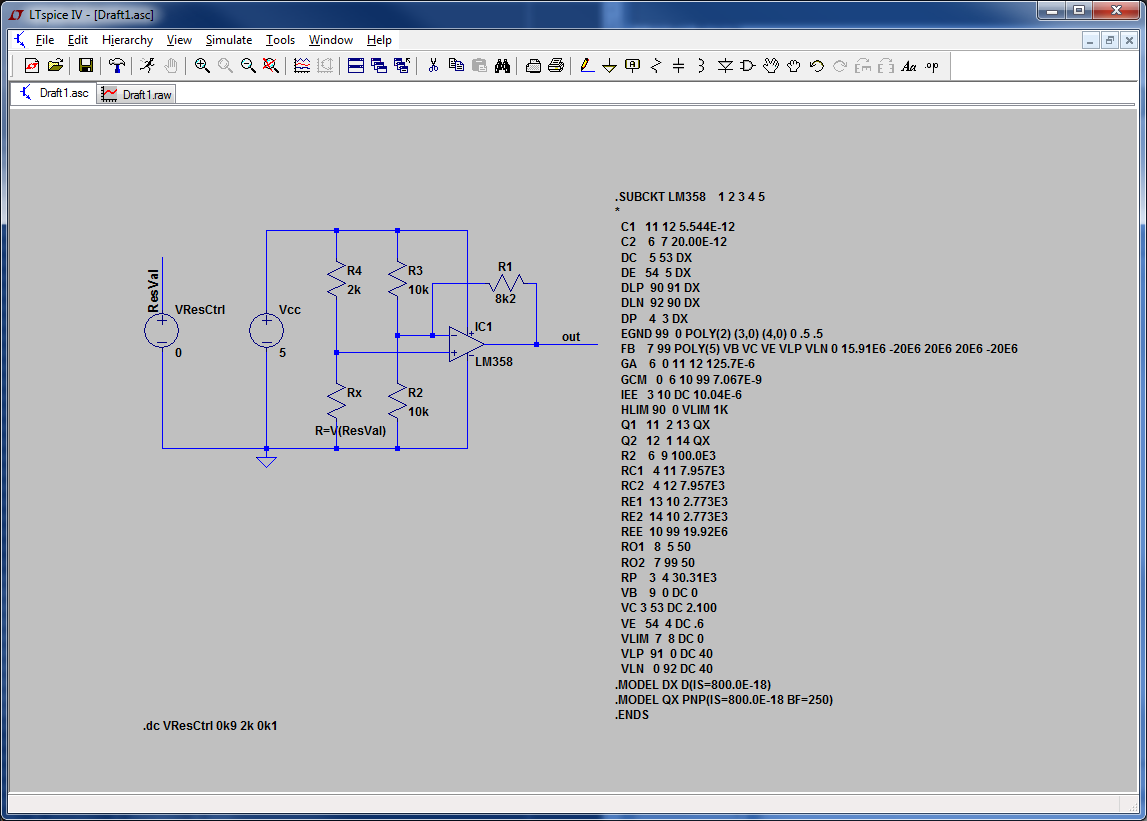This screenshot has width=1147, height=821.
Task: Switch to the Draft1.raw tab
Action: click(x=137, y=94)
